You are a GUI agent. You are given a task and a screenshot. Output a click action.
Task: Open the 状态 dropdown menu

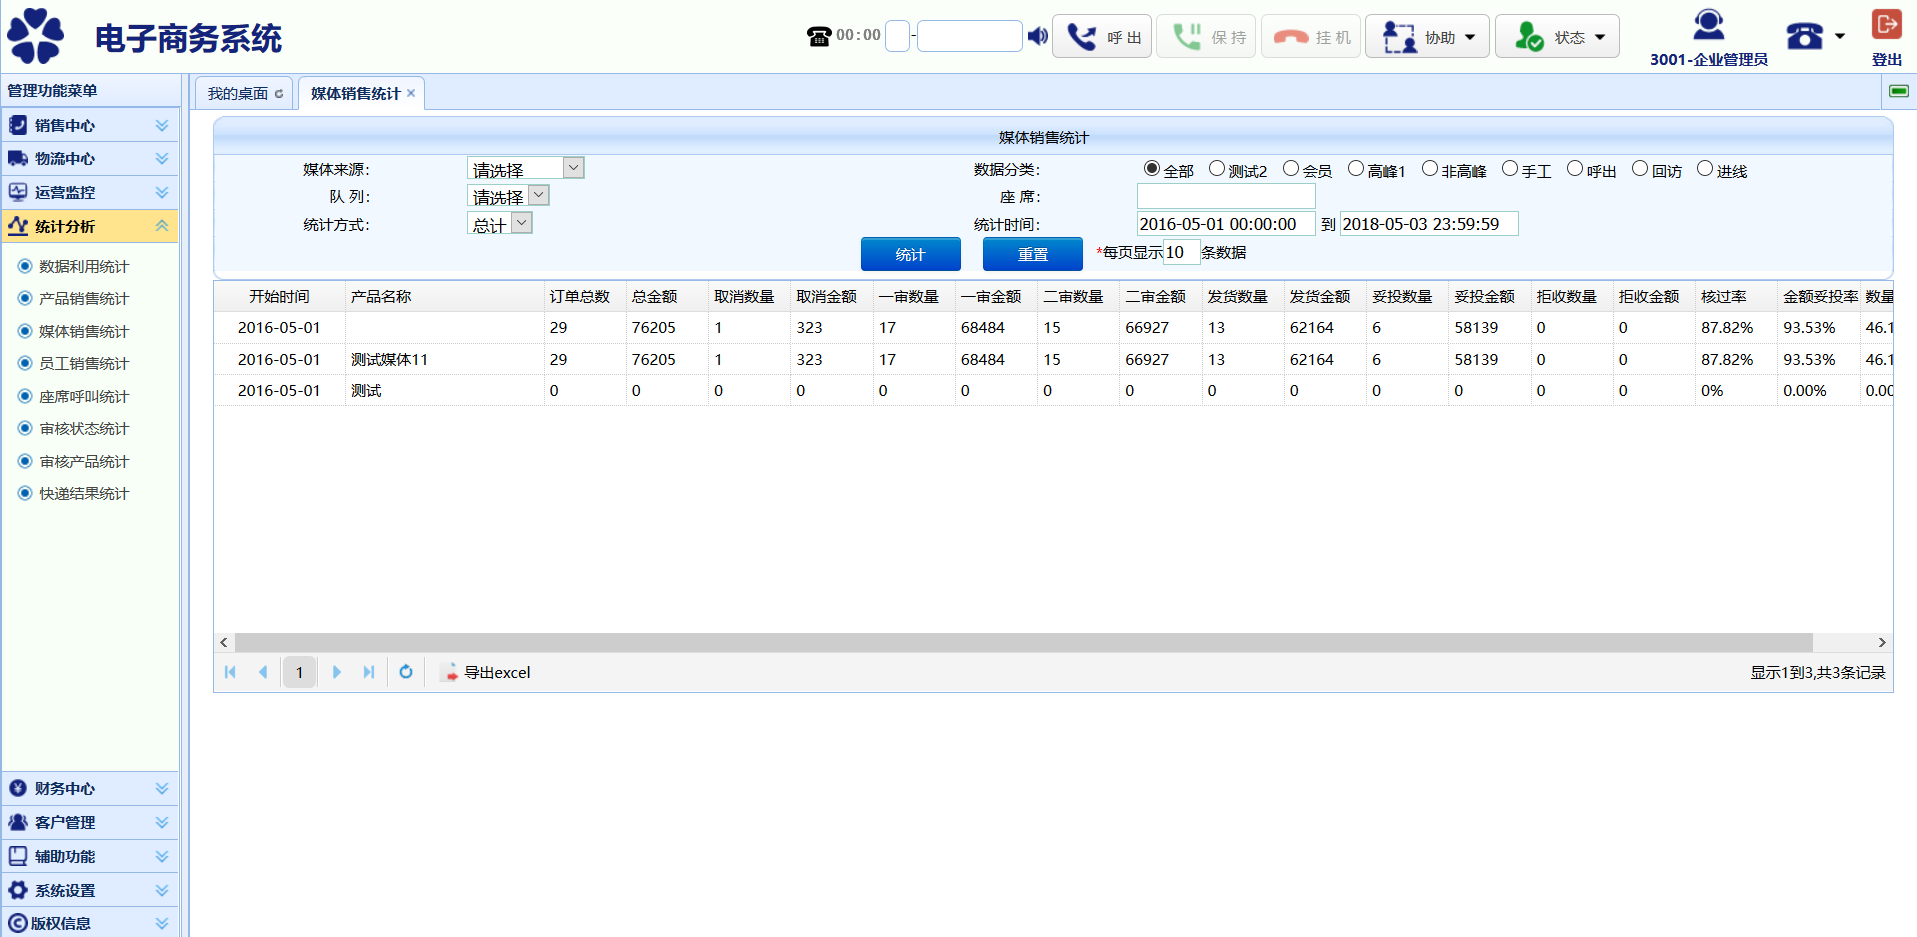(x=1557, y=37)
